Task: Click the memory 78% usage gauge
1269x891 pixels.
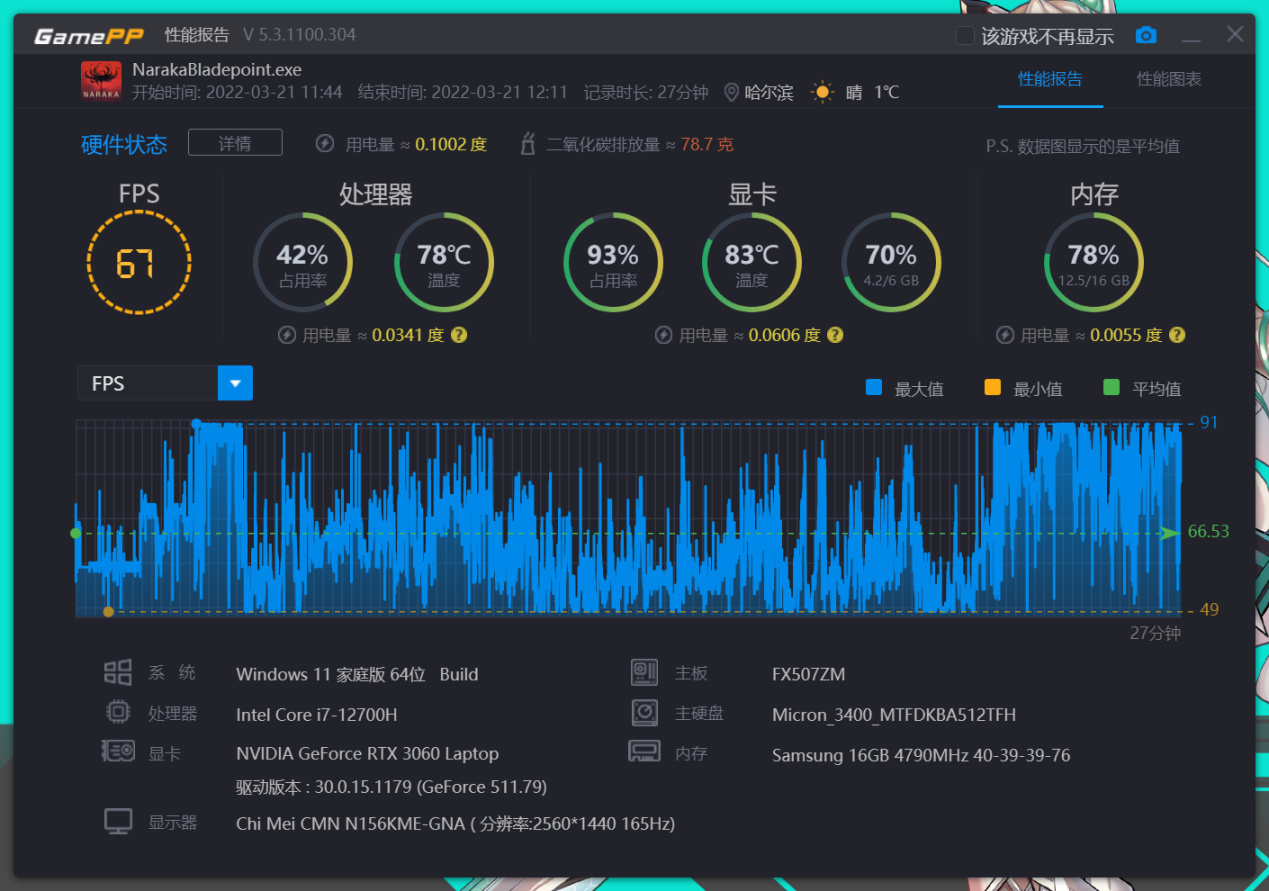Action: point(1094,262)
